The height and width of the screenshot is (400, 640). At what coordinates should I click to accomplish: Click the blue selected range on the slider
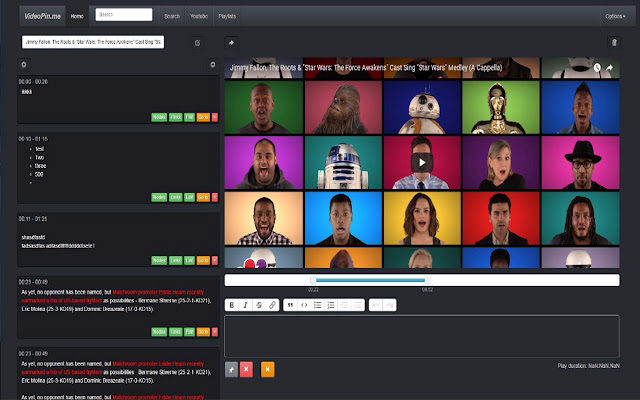[x=370, y=280]
